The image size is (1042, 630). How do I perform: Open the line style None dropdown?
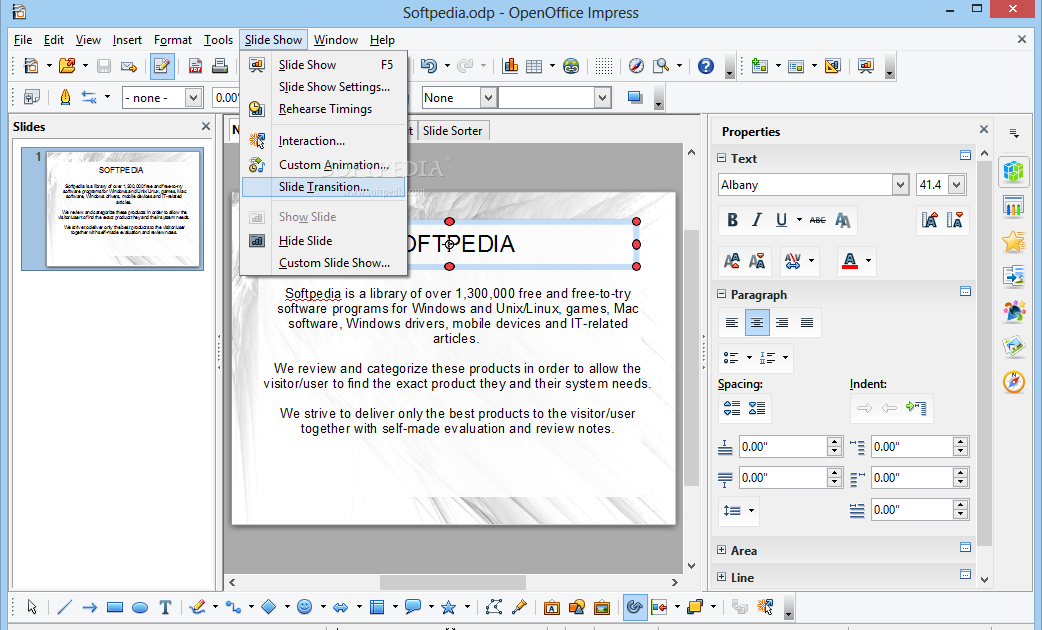[x=488, y=98]
